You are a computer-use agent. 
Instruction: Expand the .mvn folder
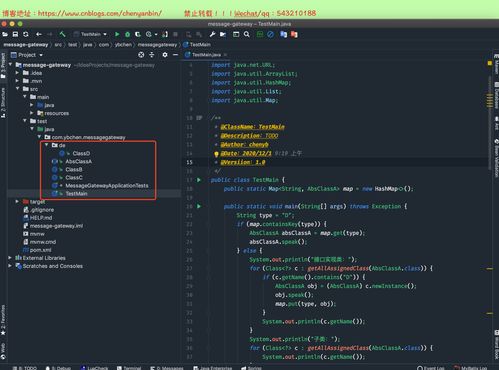pos(17,81)
